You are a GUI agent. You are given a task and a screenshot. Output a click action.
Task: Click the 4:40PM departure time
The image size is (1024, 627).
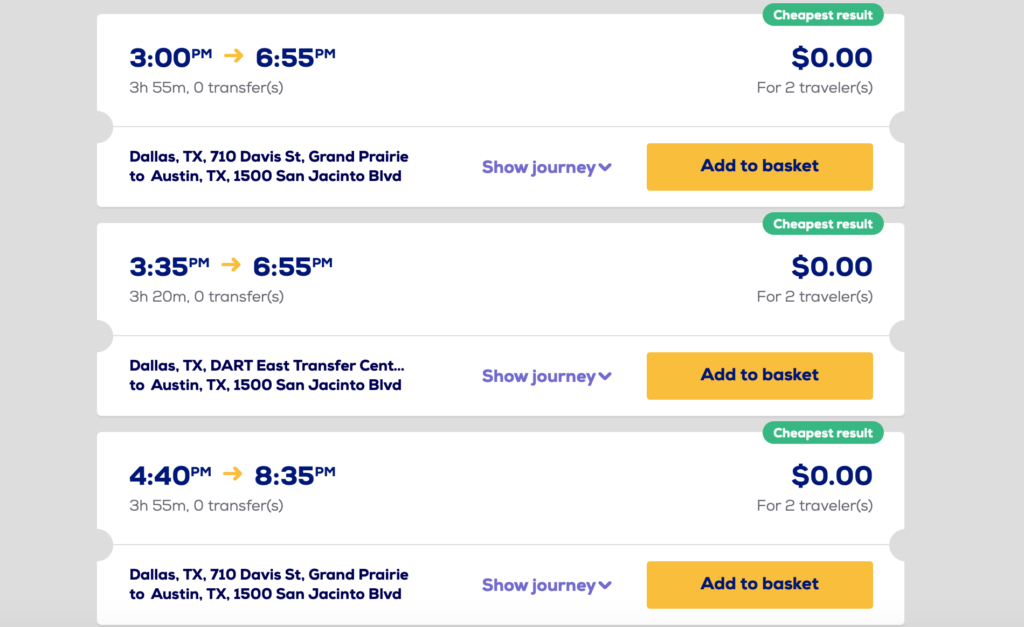[170, 475]
